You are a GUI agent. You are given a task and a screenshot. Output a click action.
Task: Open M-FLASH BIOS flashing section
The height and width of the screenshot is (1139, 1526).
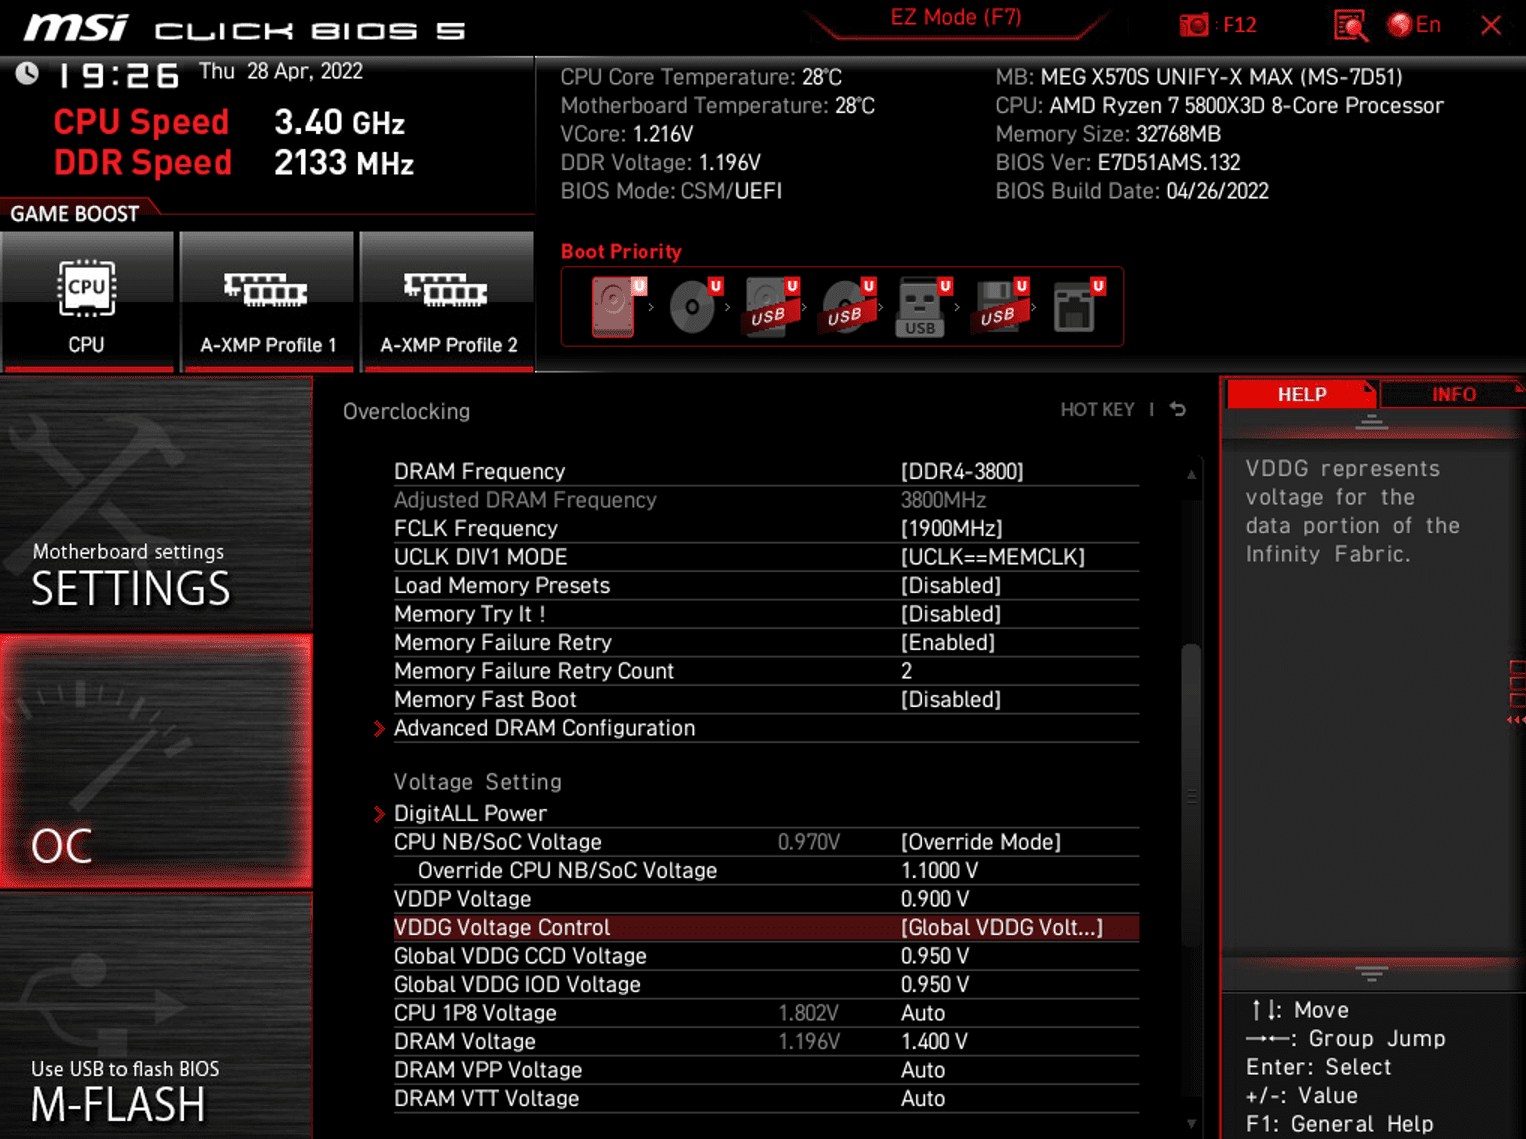[x=156, y=1017]
